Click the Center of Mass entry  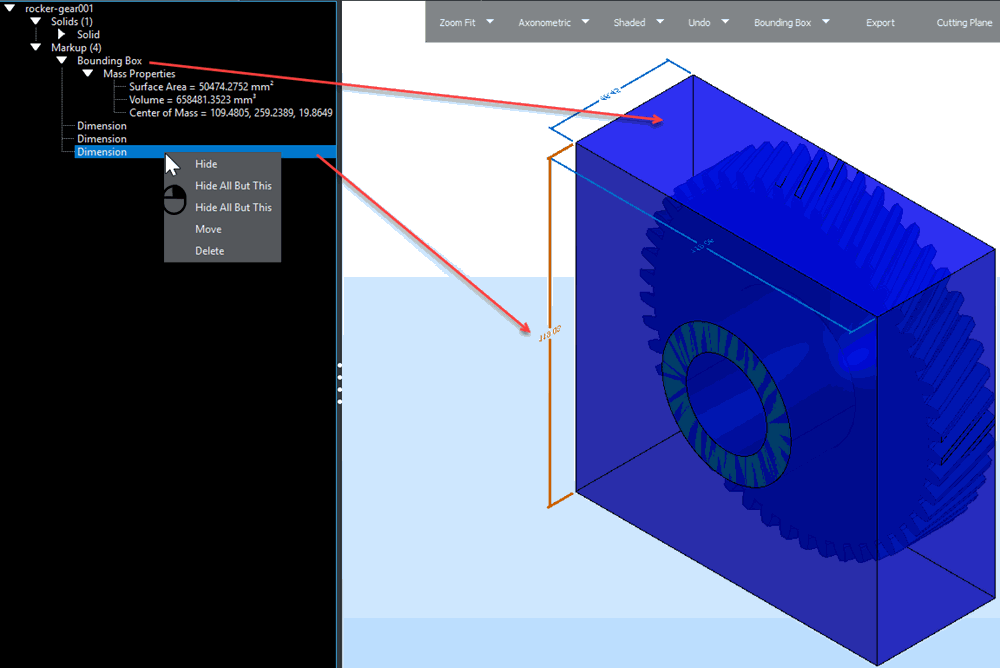tap(230, 113)
